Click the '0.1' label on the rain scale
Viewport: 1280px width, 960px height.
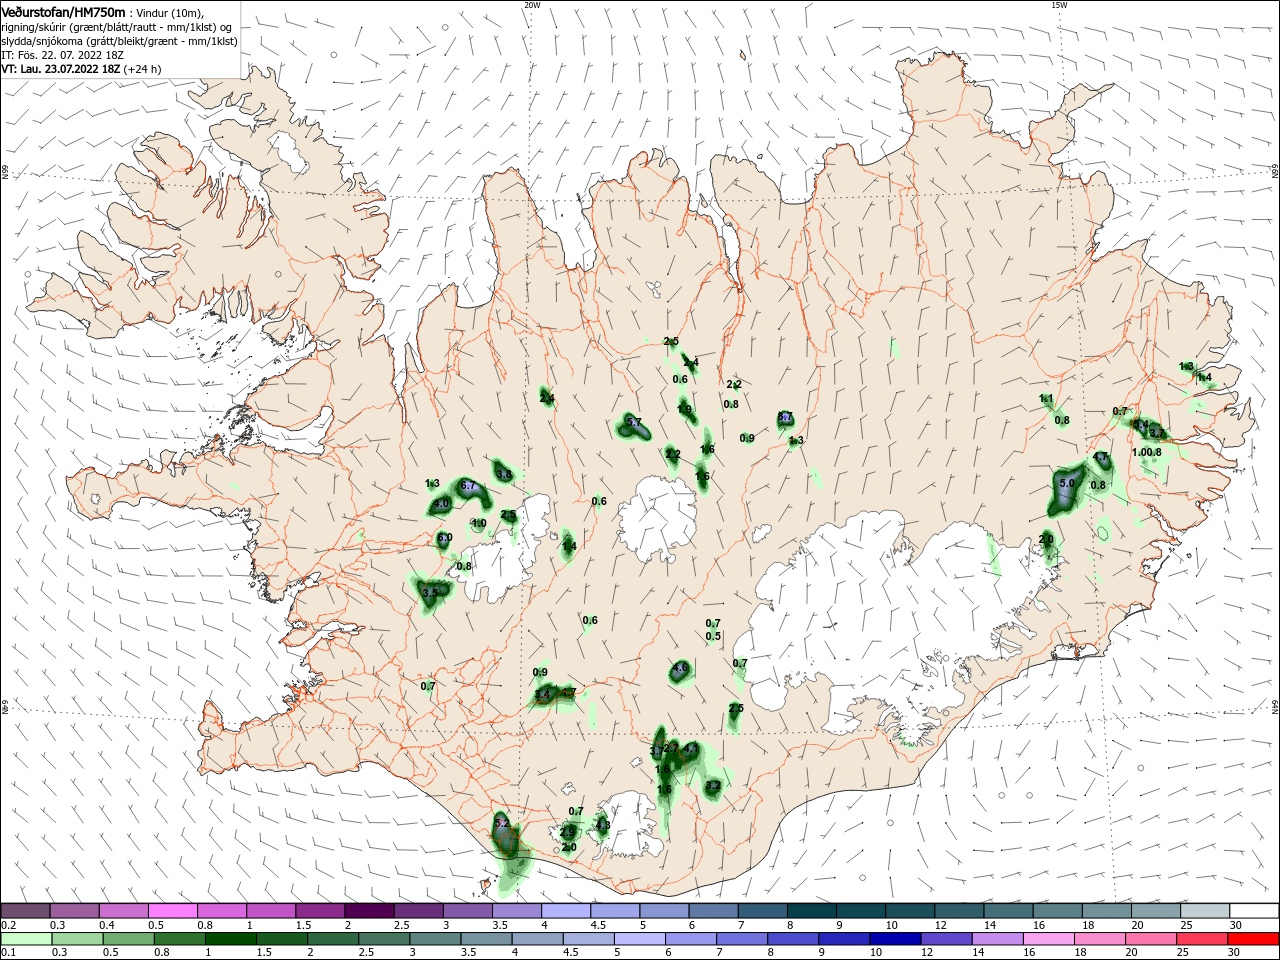point(9,952)
